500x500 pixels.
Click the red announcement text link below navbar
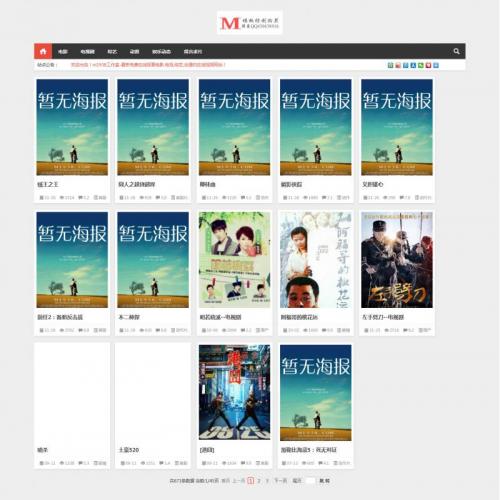tap(148, 65)
